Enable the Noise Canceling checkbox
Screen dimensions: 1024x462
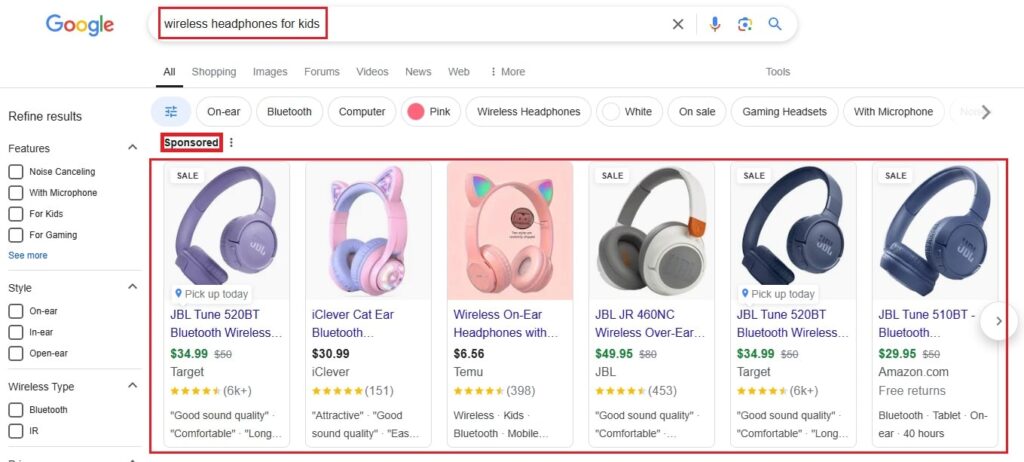pos(16,172)
